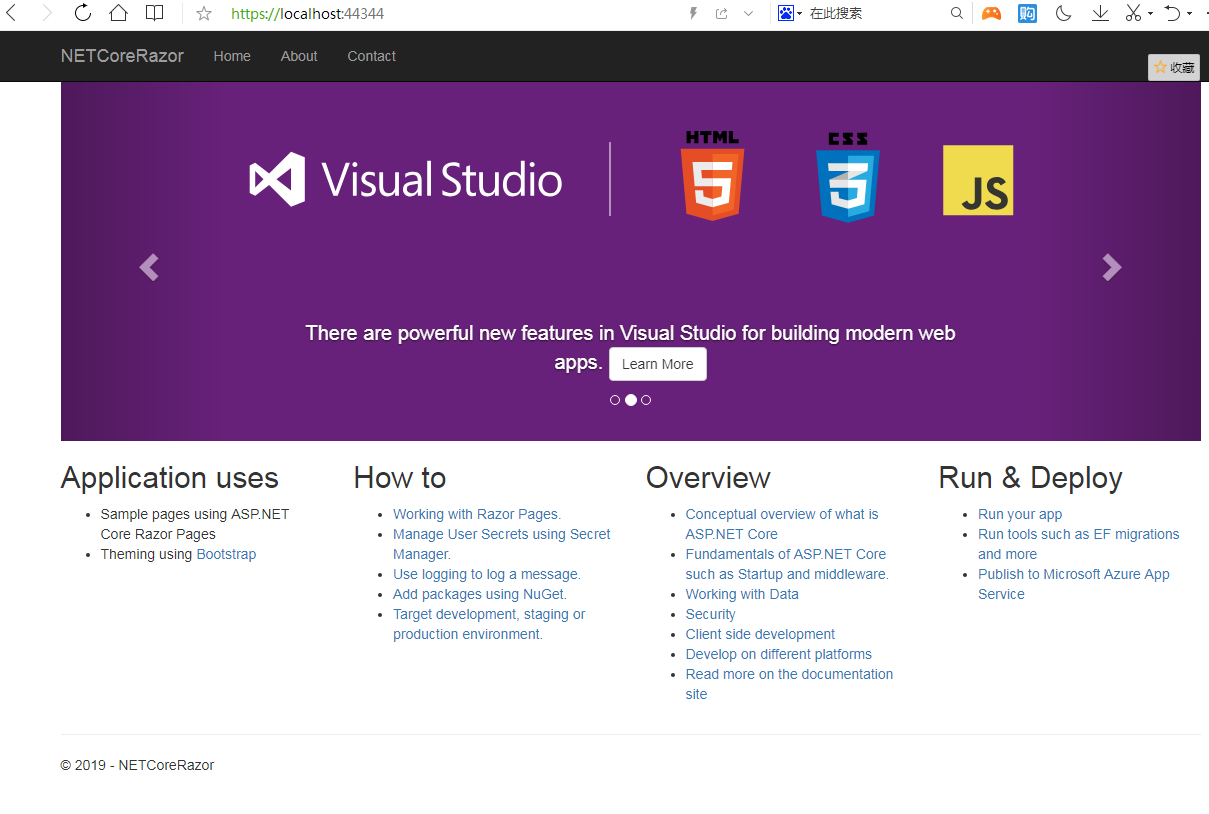The width and height of the screenshot is (1209, 814).
Task: Click Sample pages using ASP.NET Core text
Action: (195, 524)
